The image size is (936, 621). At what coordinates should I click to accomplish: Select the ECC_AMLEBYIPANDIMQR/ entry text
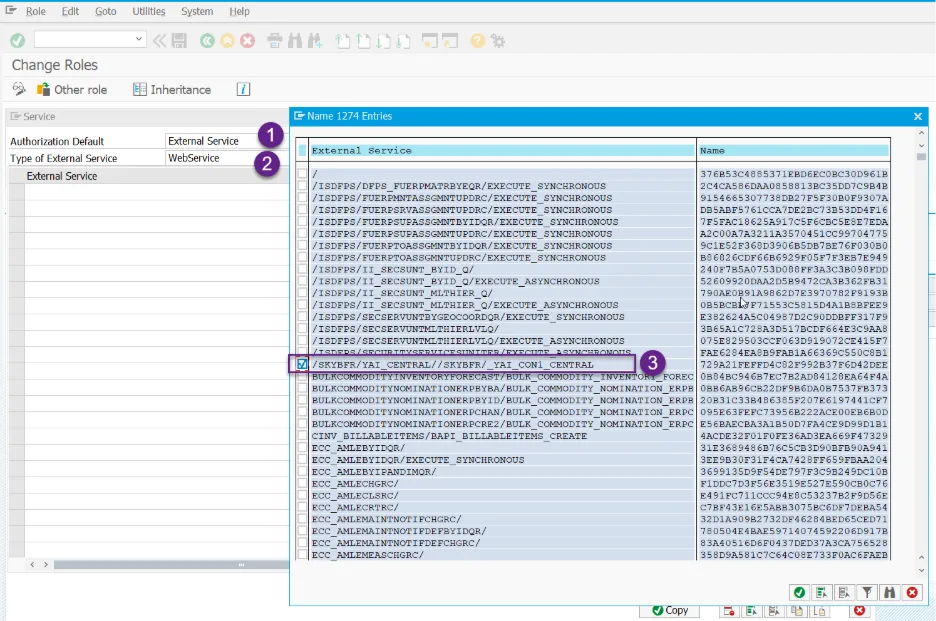tap(374, 472)
